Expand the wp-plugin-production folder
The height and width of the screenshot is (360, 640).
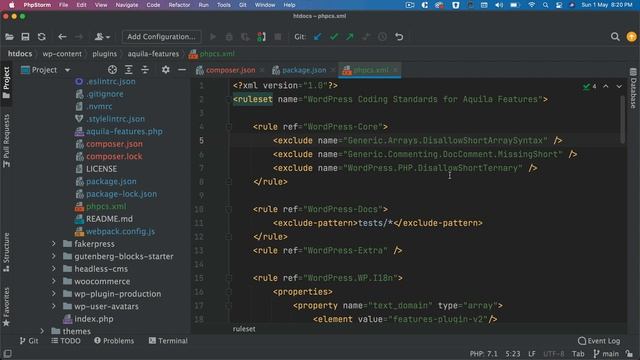pyautogui.click(x=53, y=293)
